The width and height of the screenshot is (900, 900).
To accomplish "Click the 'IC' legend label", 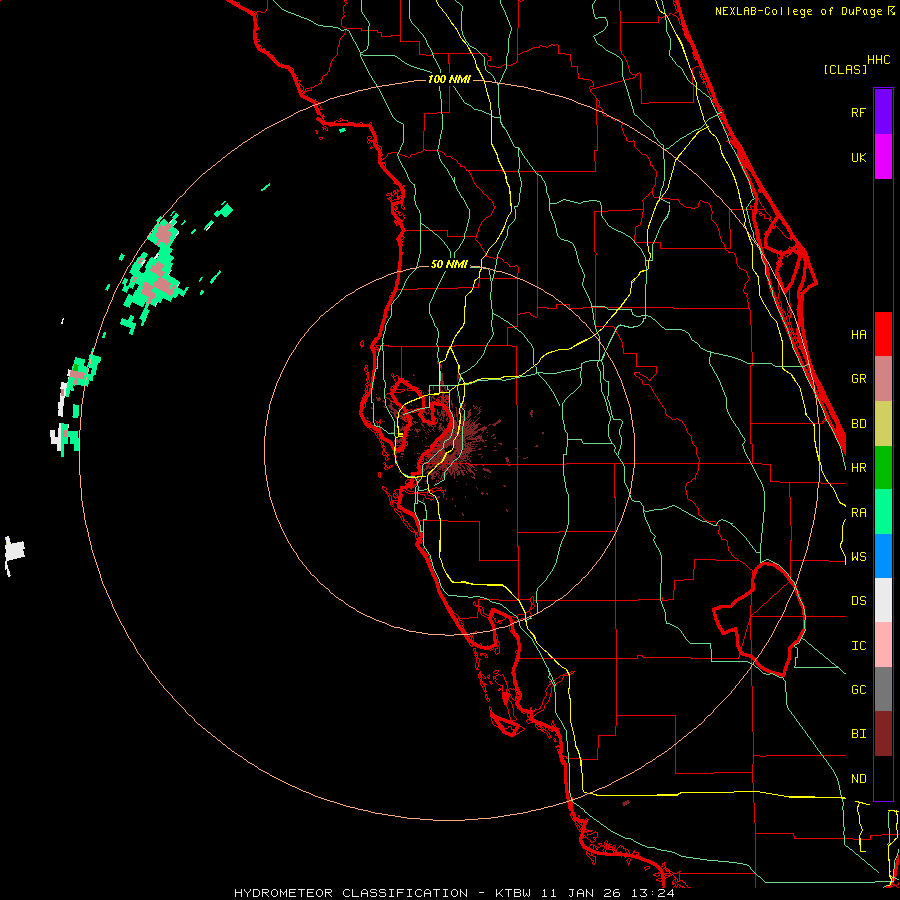I will coord(858,646).
